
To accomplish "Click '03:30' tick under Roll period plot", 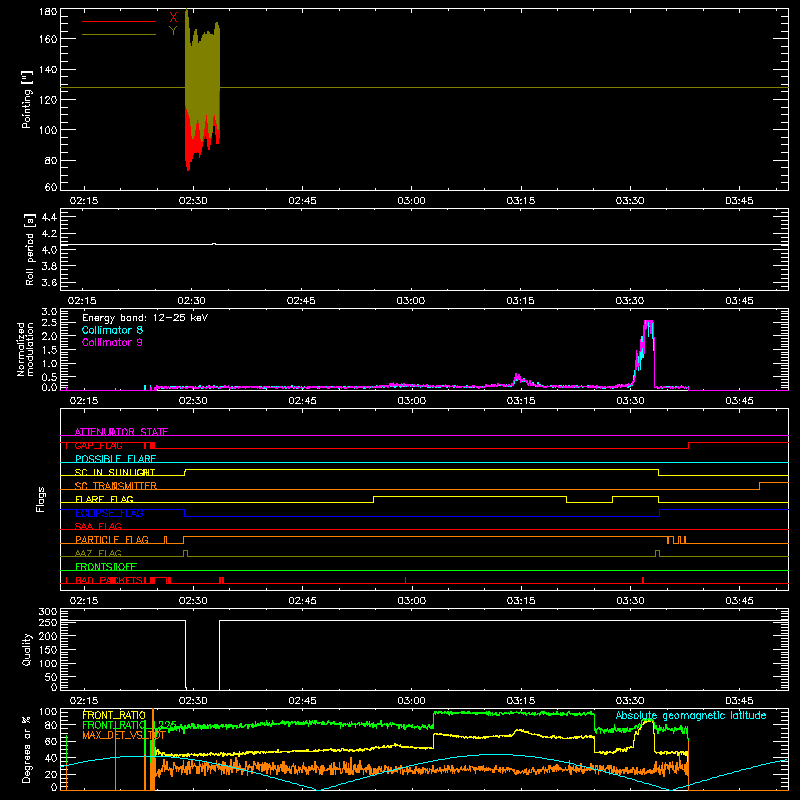I will (630, 301).
